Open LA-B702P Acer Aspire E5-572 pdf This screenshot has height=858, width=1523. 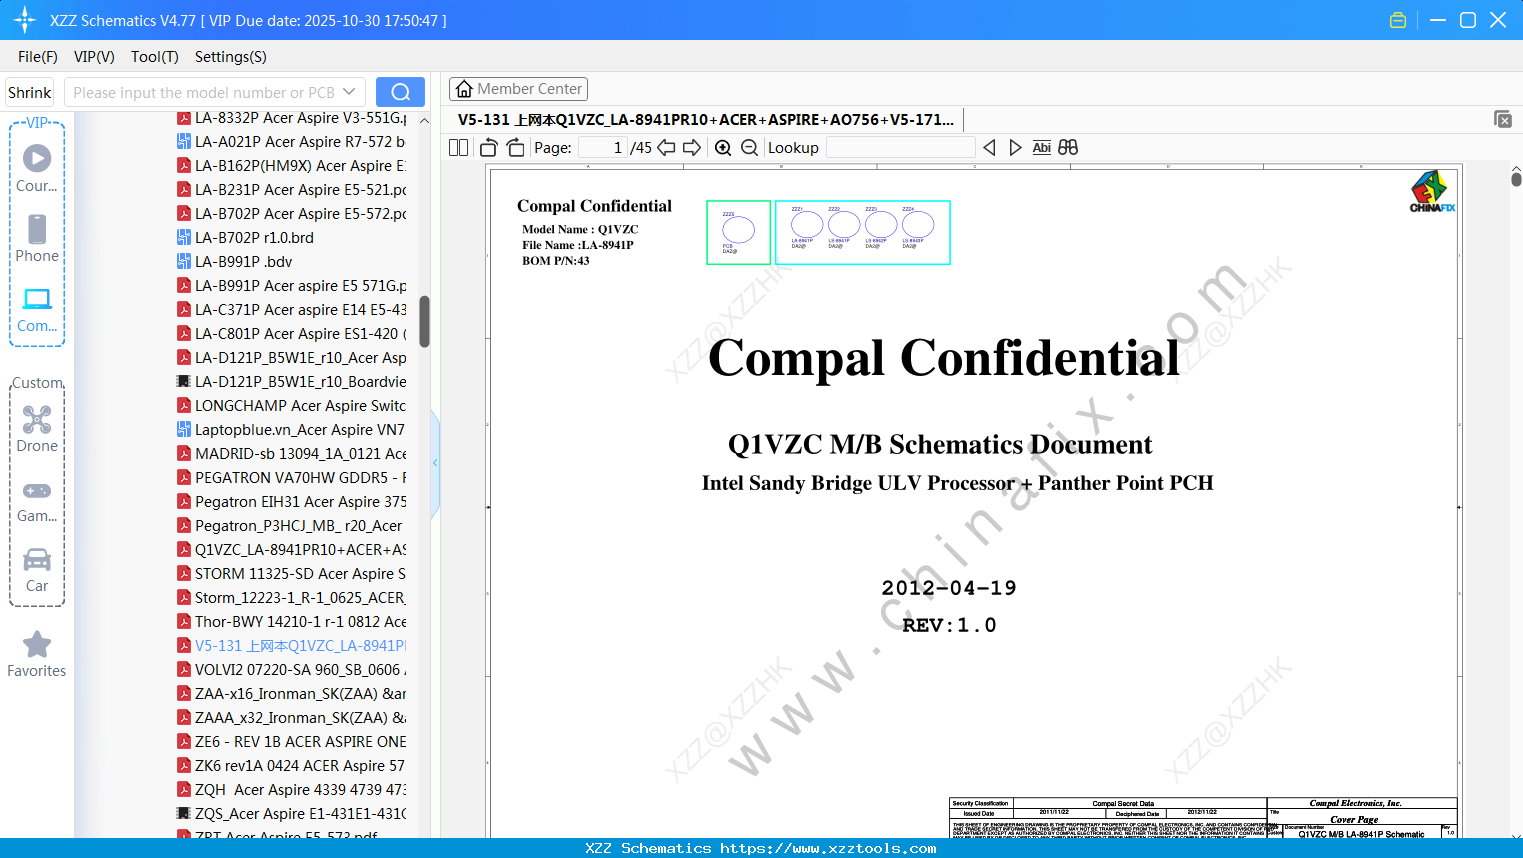point(292,214)
